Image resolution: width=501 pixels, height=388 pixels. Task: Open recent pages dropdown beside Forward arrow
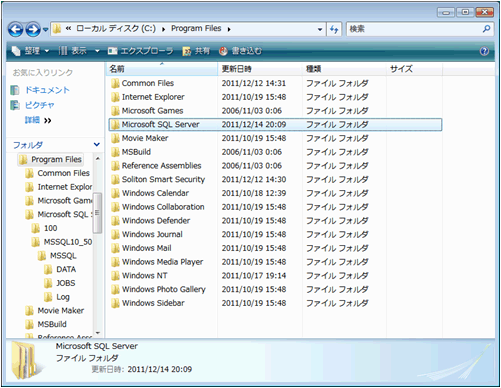coord(45,30)
